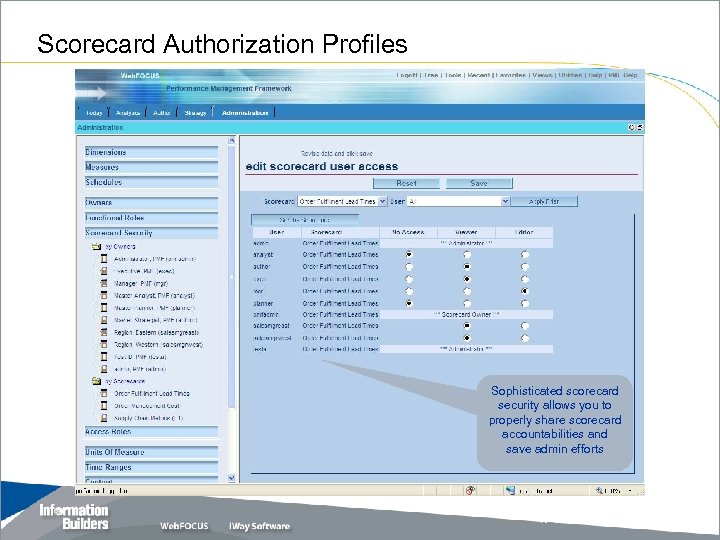Click the zoom level magnifier icon

599,490
